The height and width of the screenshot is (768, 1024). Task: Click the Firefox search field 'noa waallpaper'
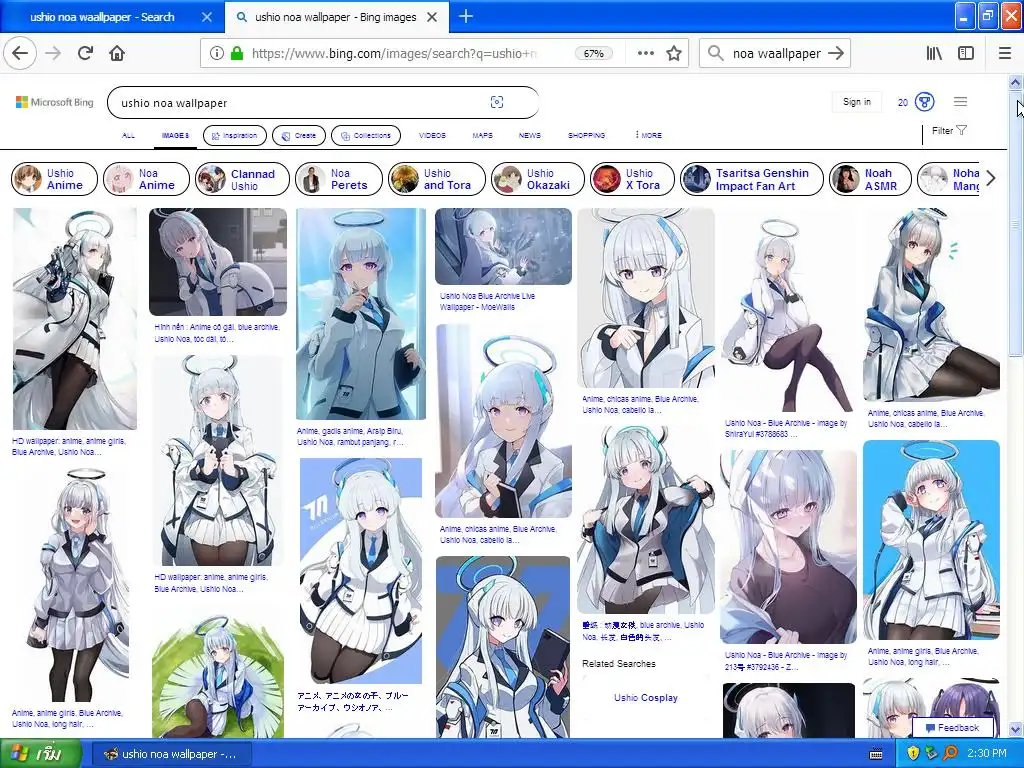tap(775, 54)
